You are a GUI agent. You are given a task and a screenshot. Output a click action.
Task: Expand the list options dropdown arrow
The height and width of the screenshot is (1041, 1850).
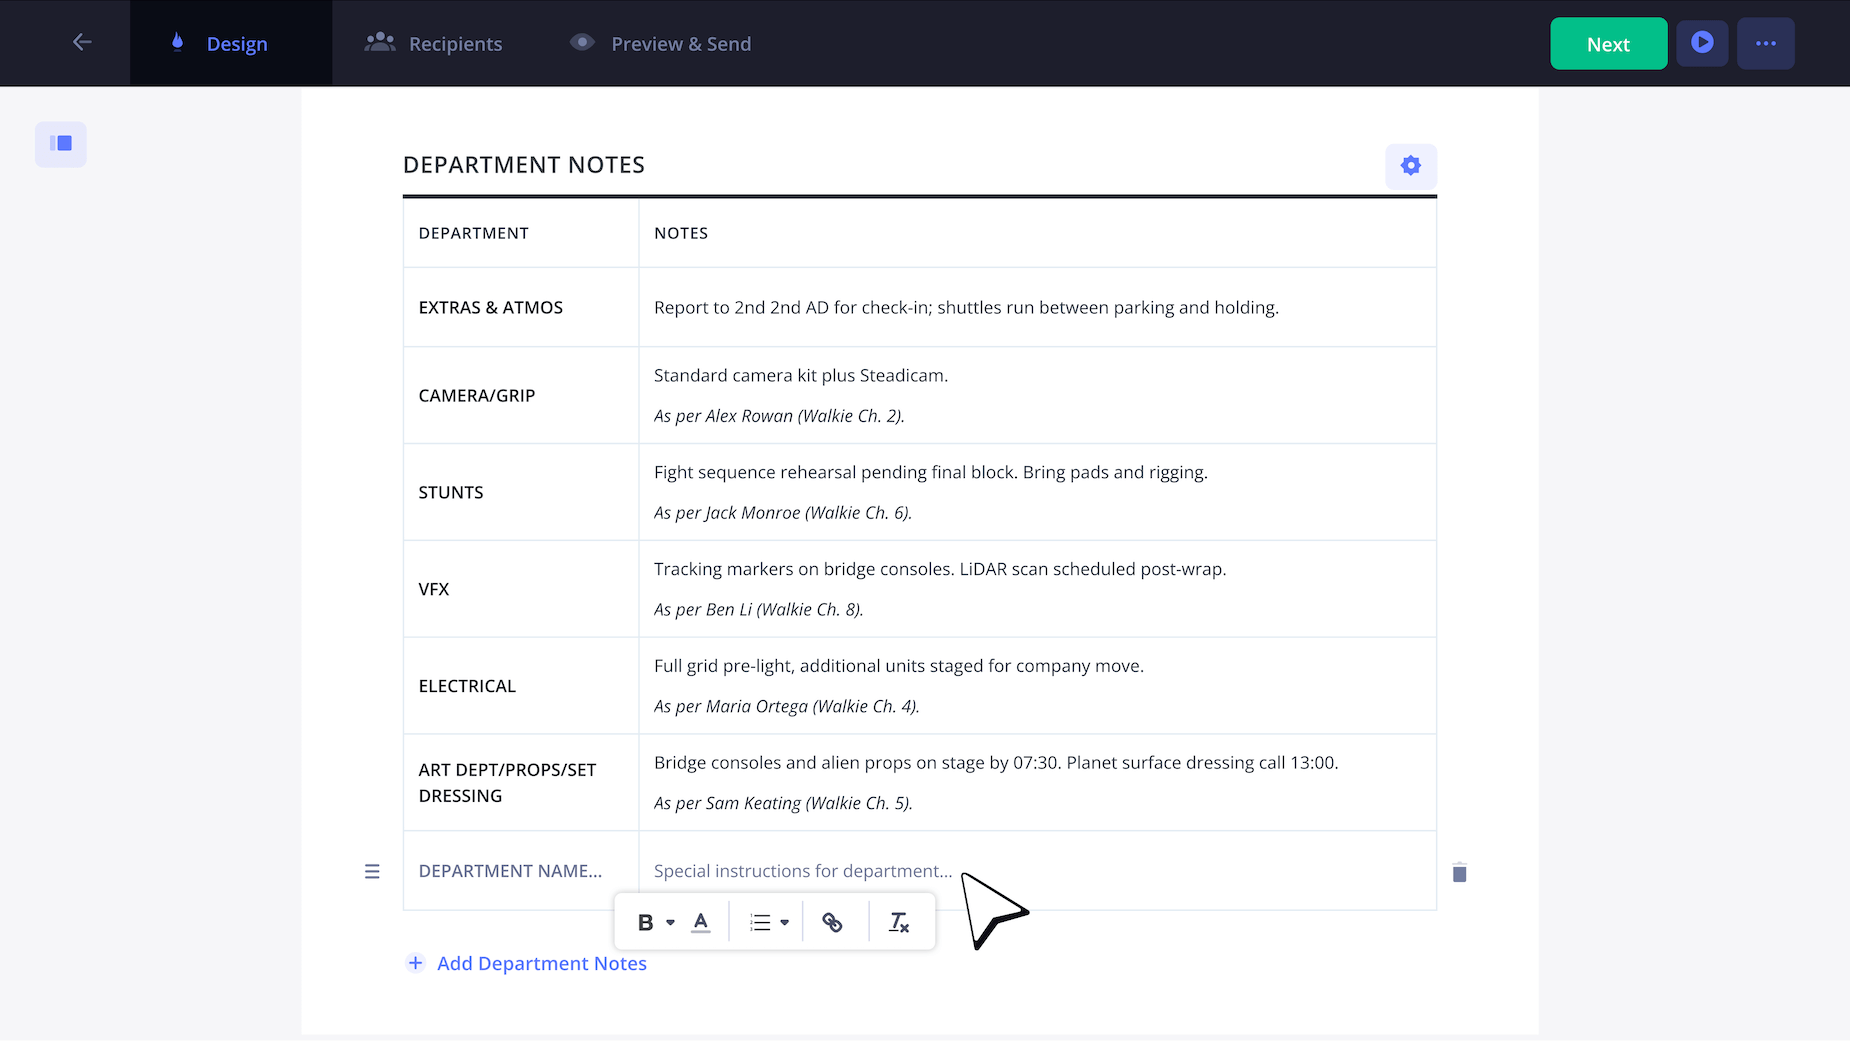785,923
